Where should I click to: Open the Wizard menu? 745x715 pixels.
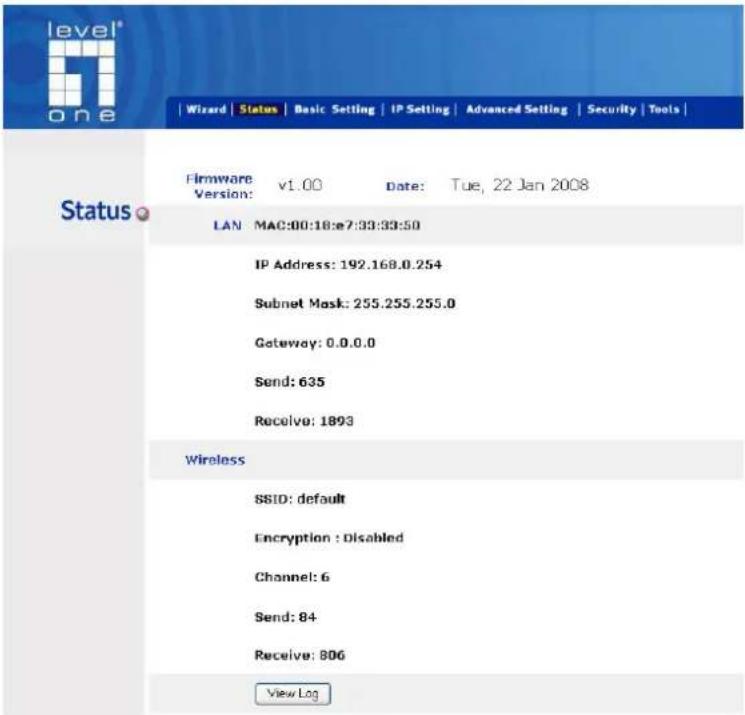[206, 109]
